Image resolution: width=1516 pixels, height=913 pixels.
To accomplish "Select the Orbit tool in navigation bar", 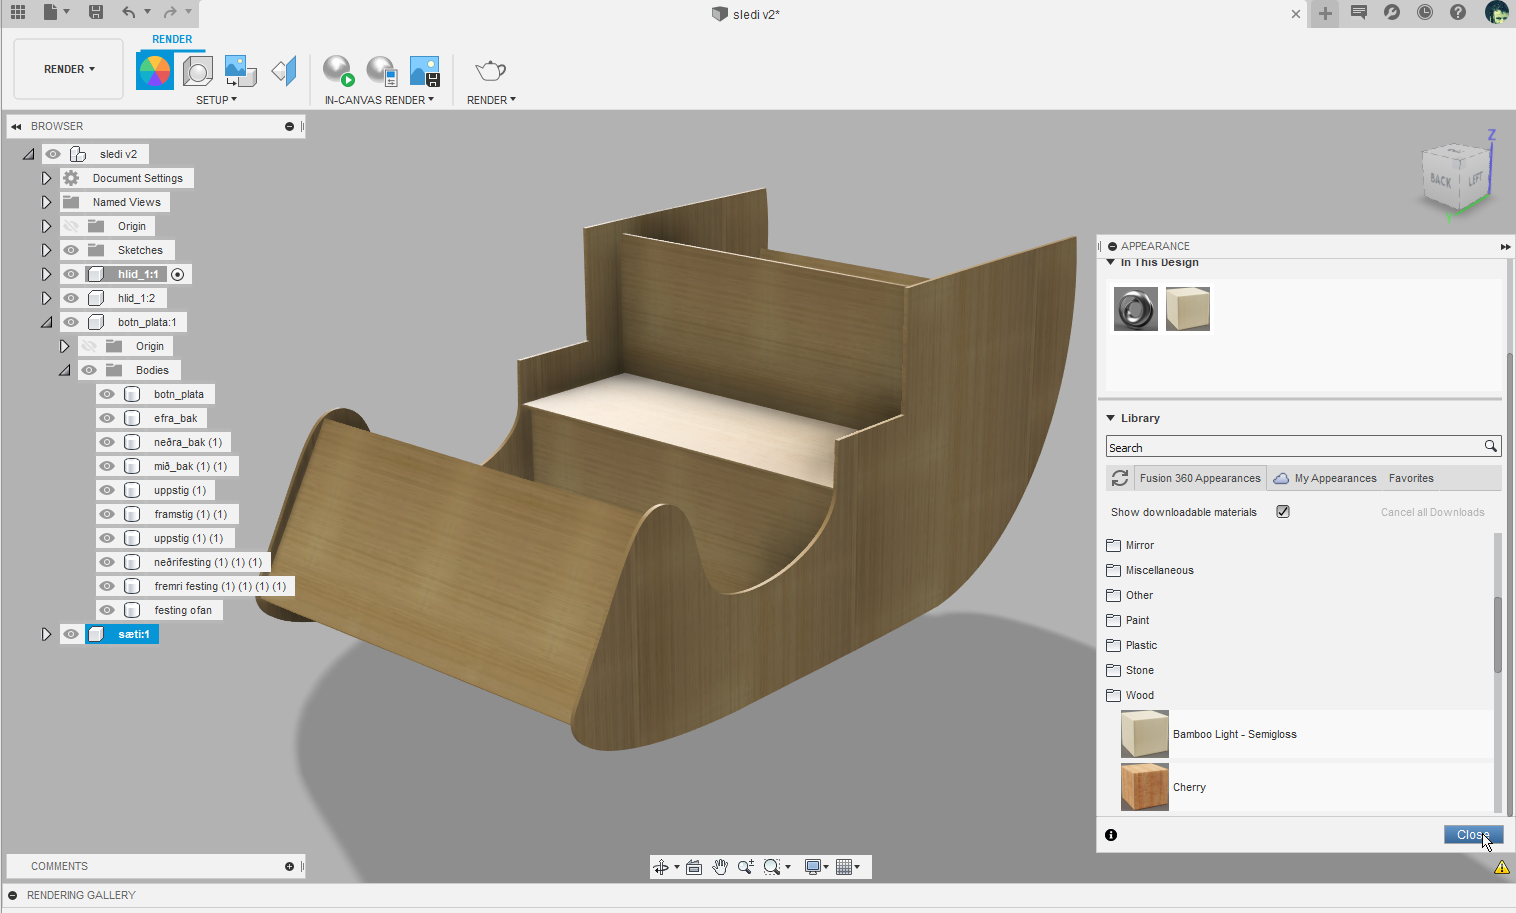I will coord(661,867).
